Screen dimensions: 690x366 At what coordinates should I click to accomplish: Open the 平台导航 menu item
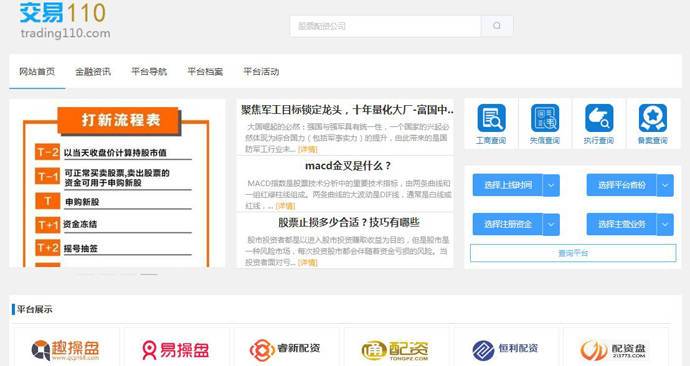point(149,72)
